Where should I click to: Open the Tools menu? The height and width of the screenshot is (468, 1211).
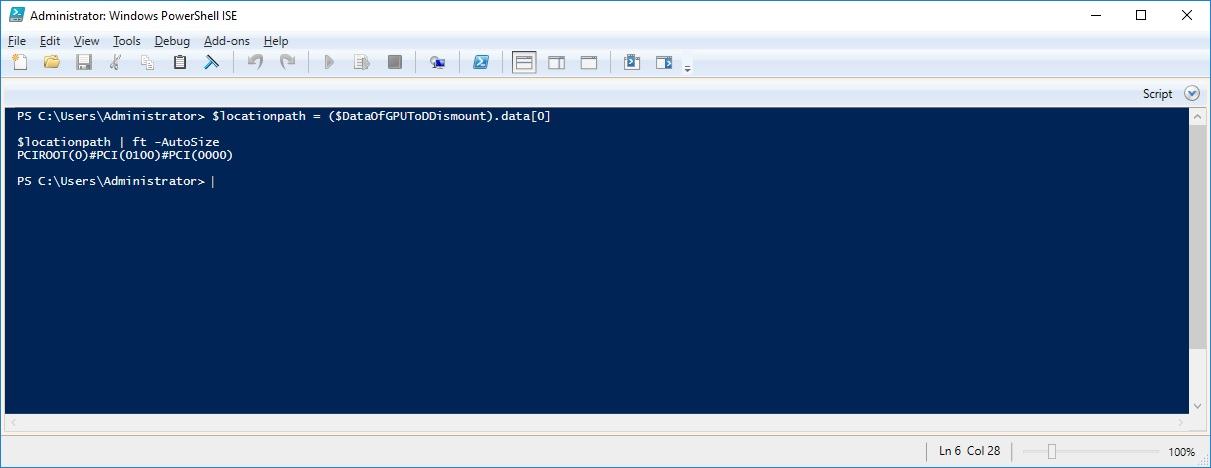(x=127, y=41)
